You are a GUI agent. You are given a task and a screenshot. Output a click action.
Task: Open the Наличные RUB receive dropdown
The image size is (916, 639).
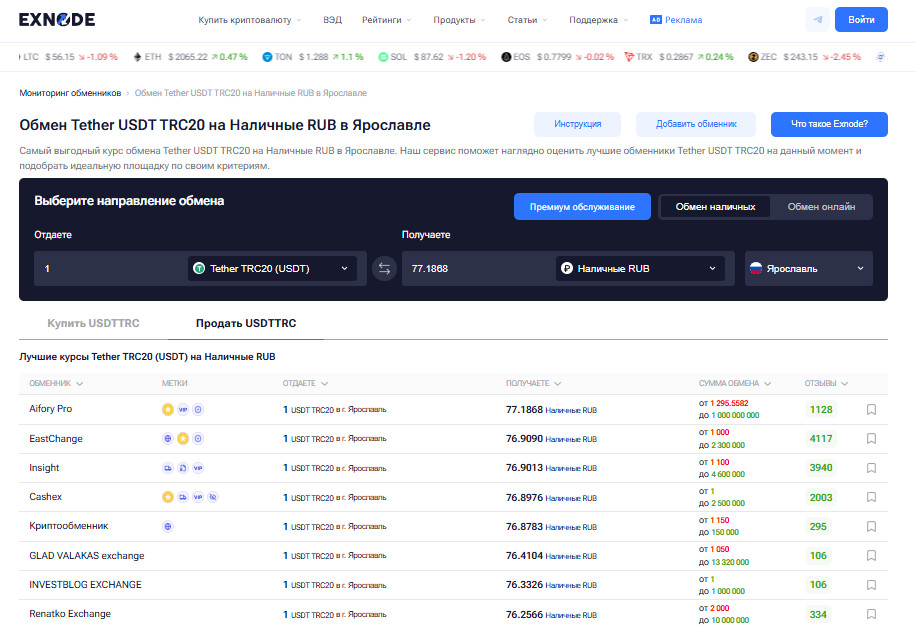pos(639,269)
